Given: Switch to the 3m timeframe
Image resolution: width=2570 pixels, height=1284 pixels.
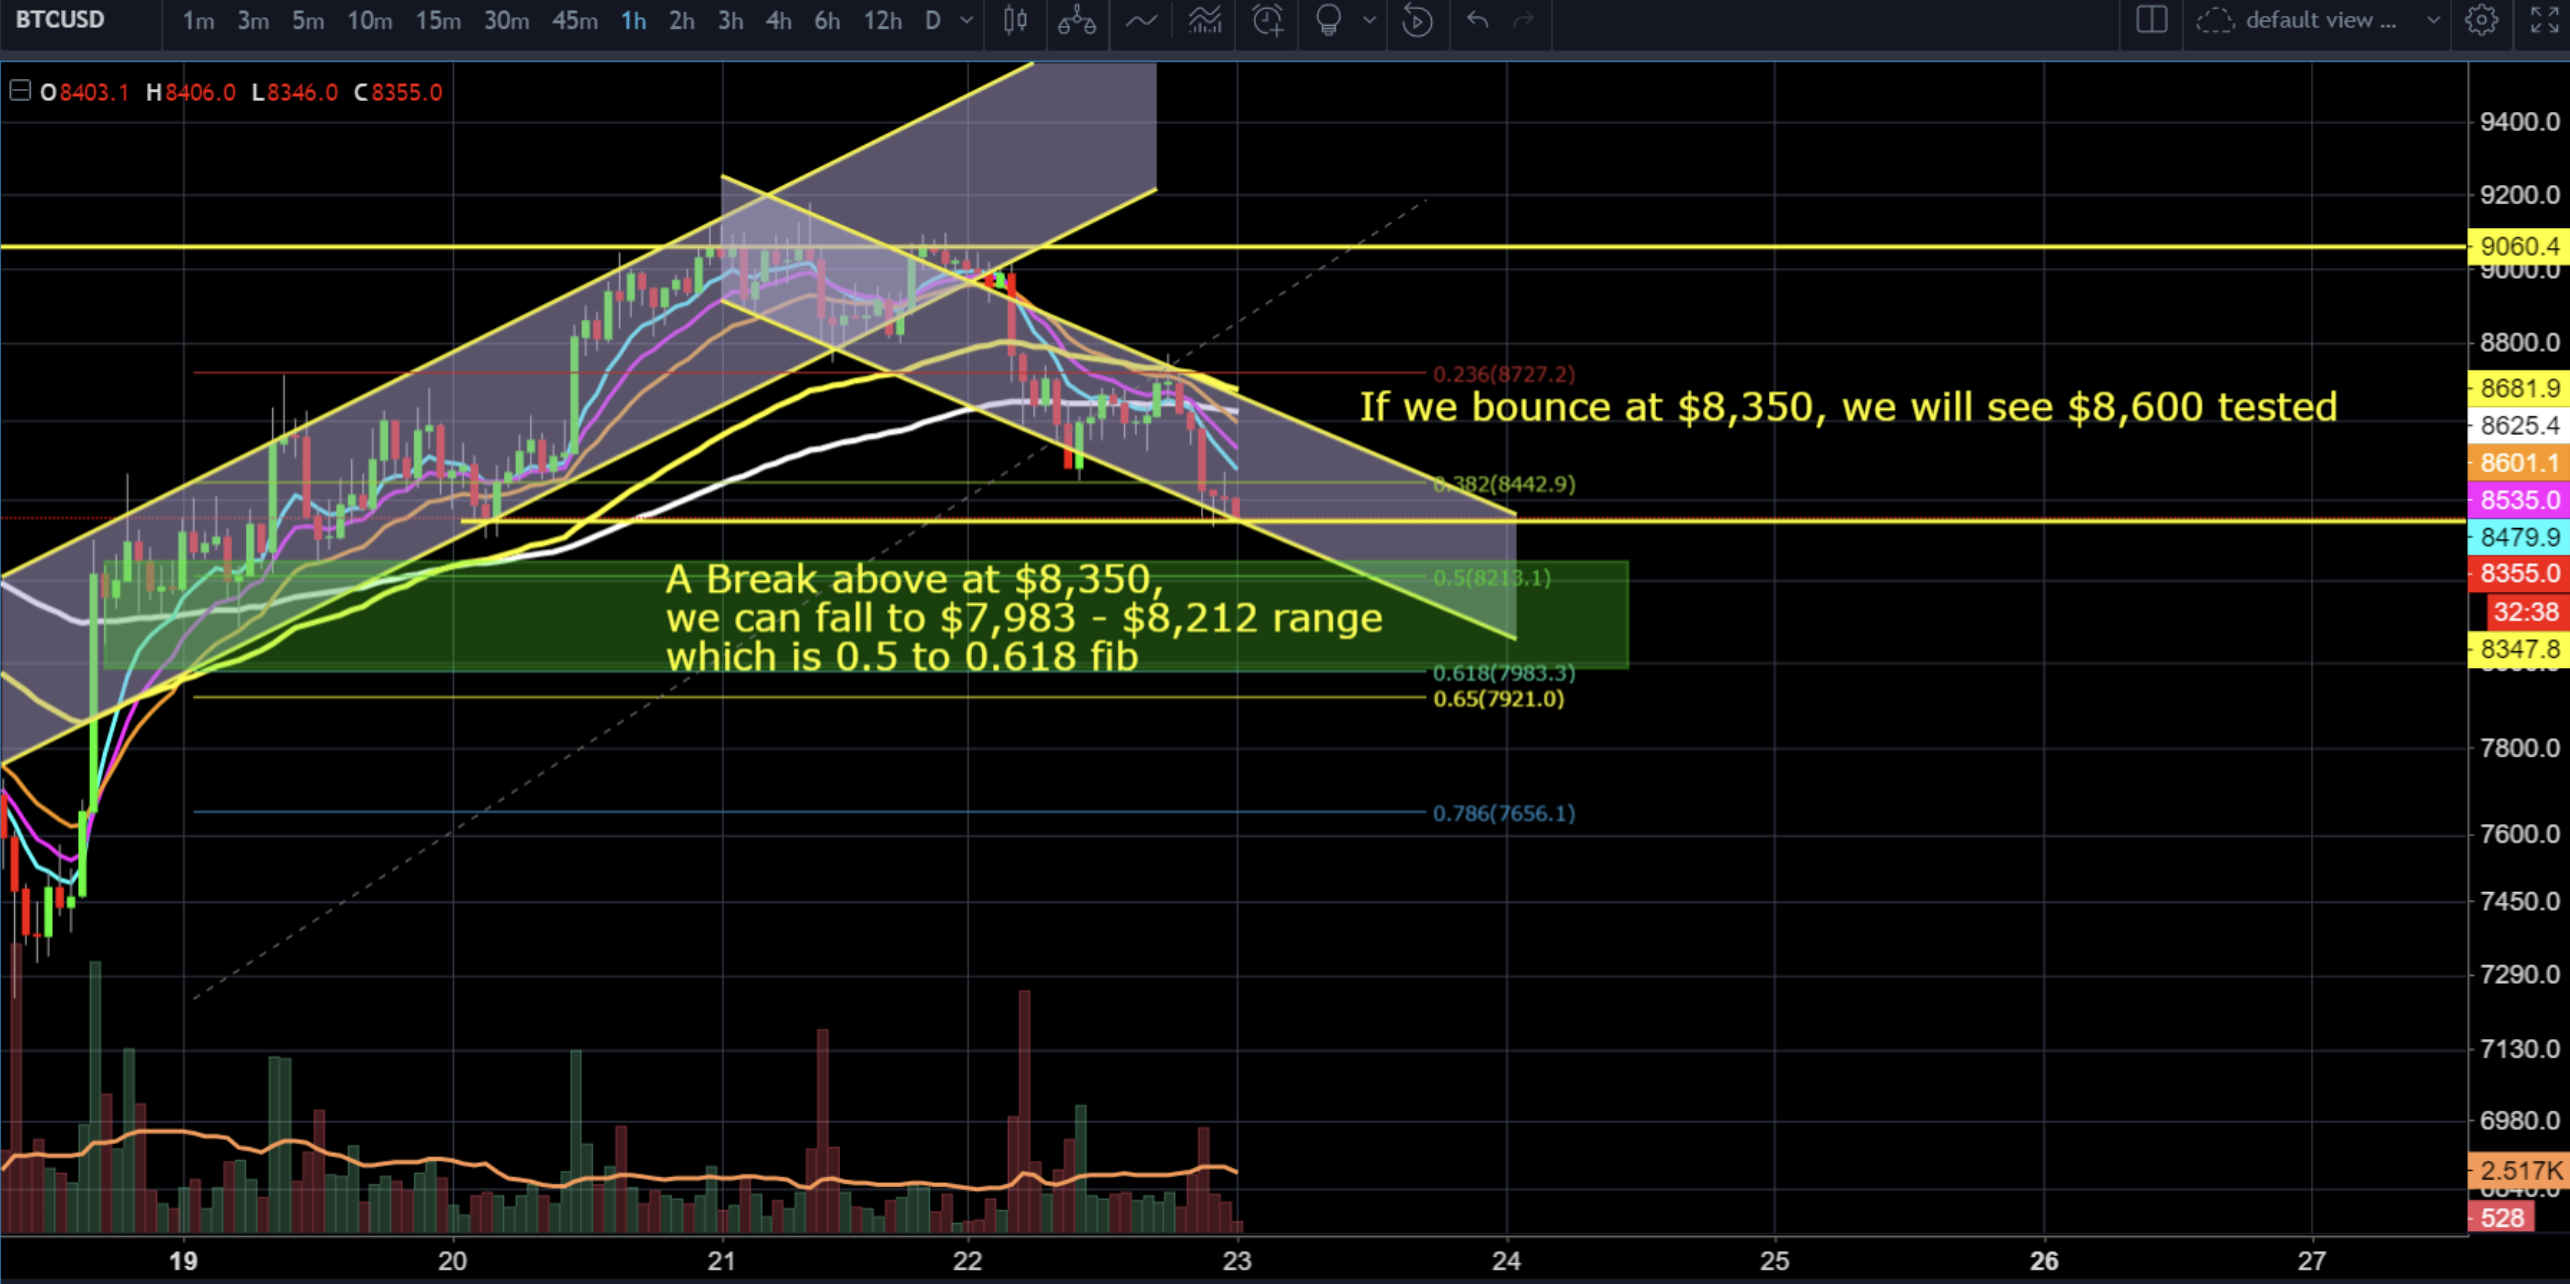Looking at the screenshot, I should coord(253,20).
